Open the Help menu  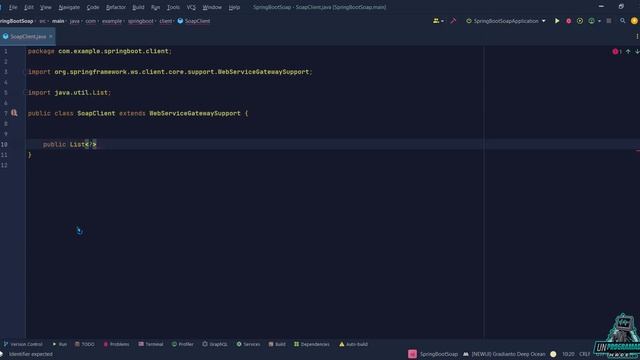tap(234, 7)
